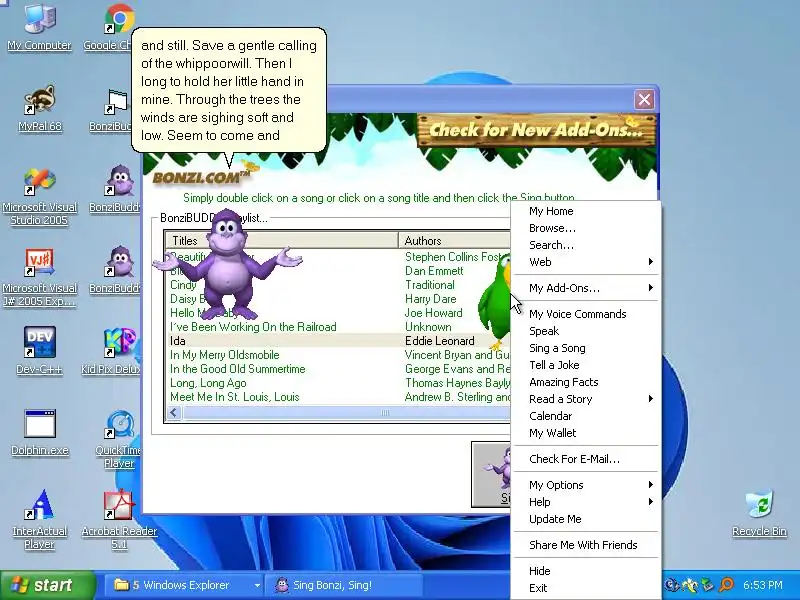The image size is (800, 600).
Task: Click Bonzi's speech balloon text
Action: pos(229,90)
